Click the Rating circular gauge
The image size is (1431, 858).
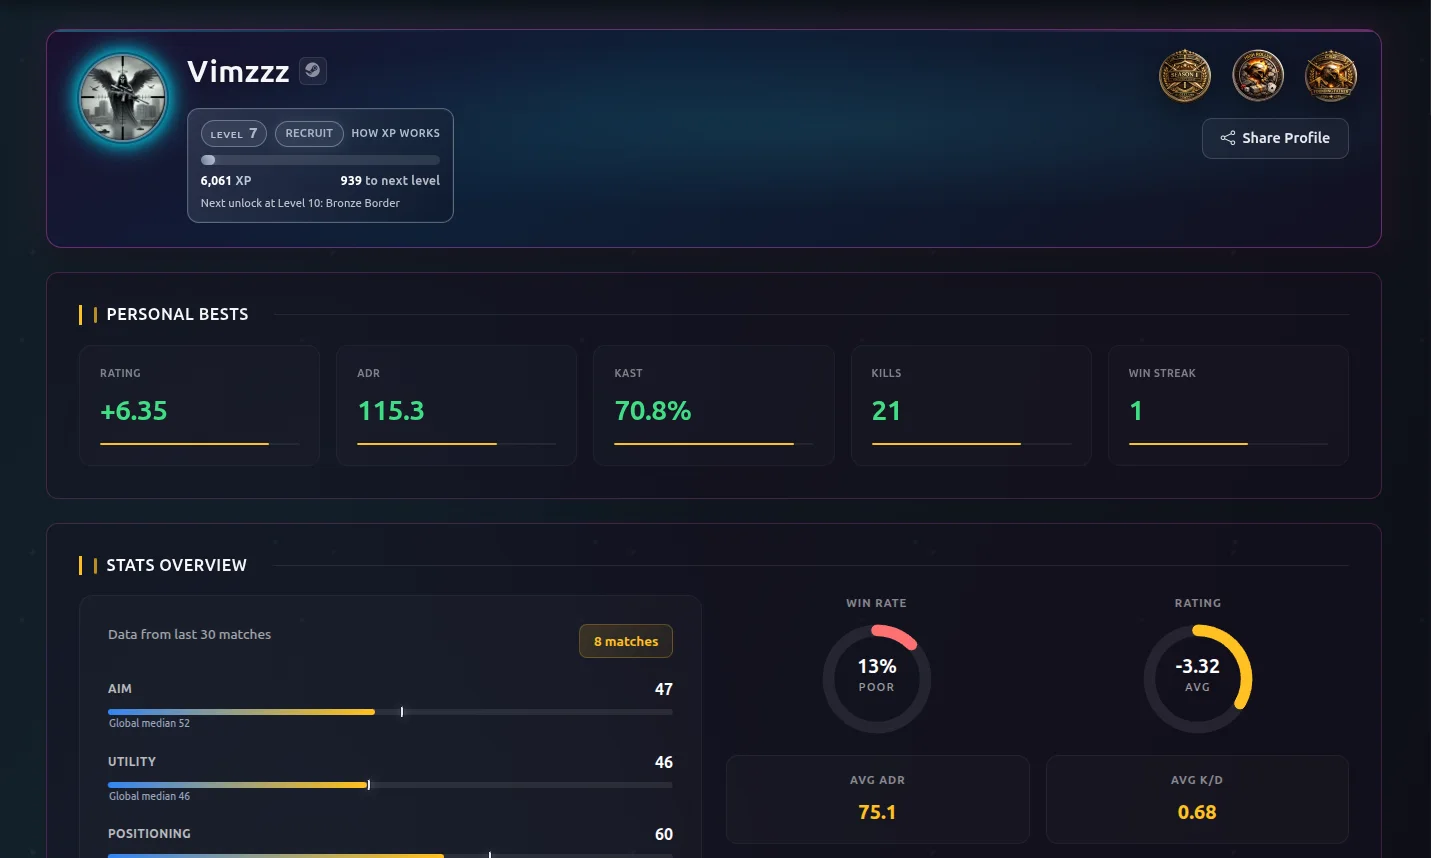[x=1197, y=678]
